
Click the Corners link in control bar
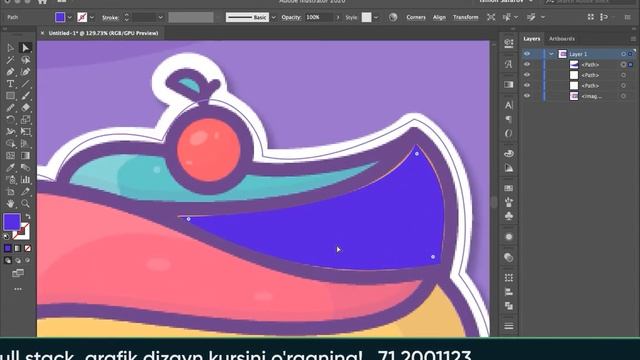click(416, 17)
